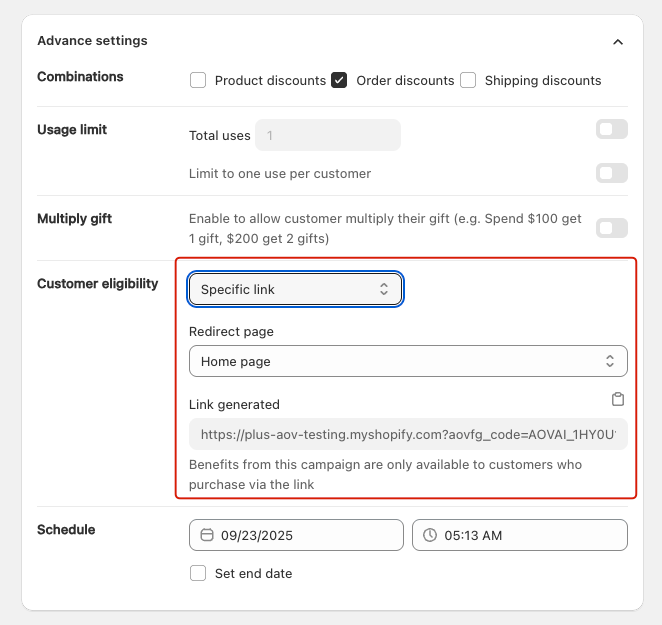The height and width of the screenshot is (625, 662).
Task: Toggle the Total uses limit switch
Action: [612, 129]
